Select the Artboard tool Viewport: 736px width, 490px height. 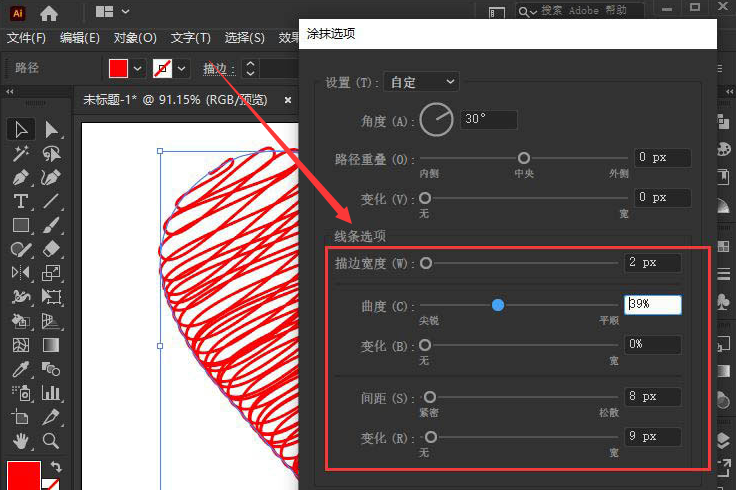[21, 417]
